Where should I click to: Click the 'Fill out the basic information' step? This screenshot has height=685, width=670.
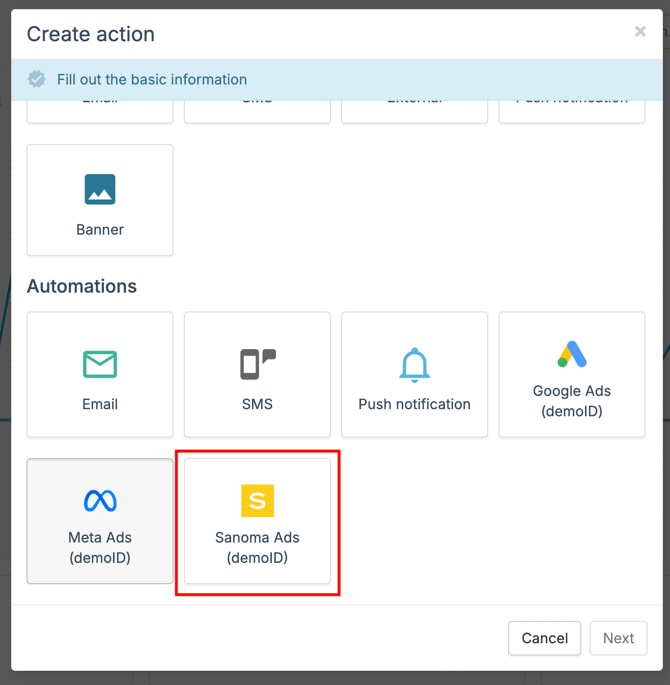point(152,79)
